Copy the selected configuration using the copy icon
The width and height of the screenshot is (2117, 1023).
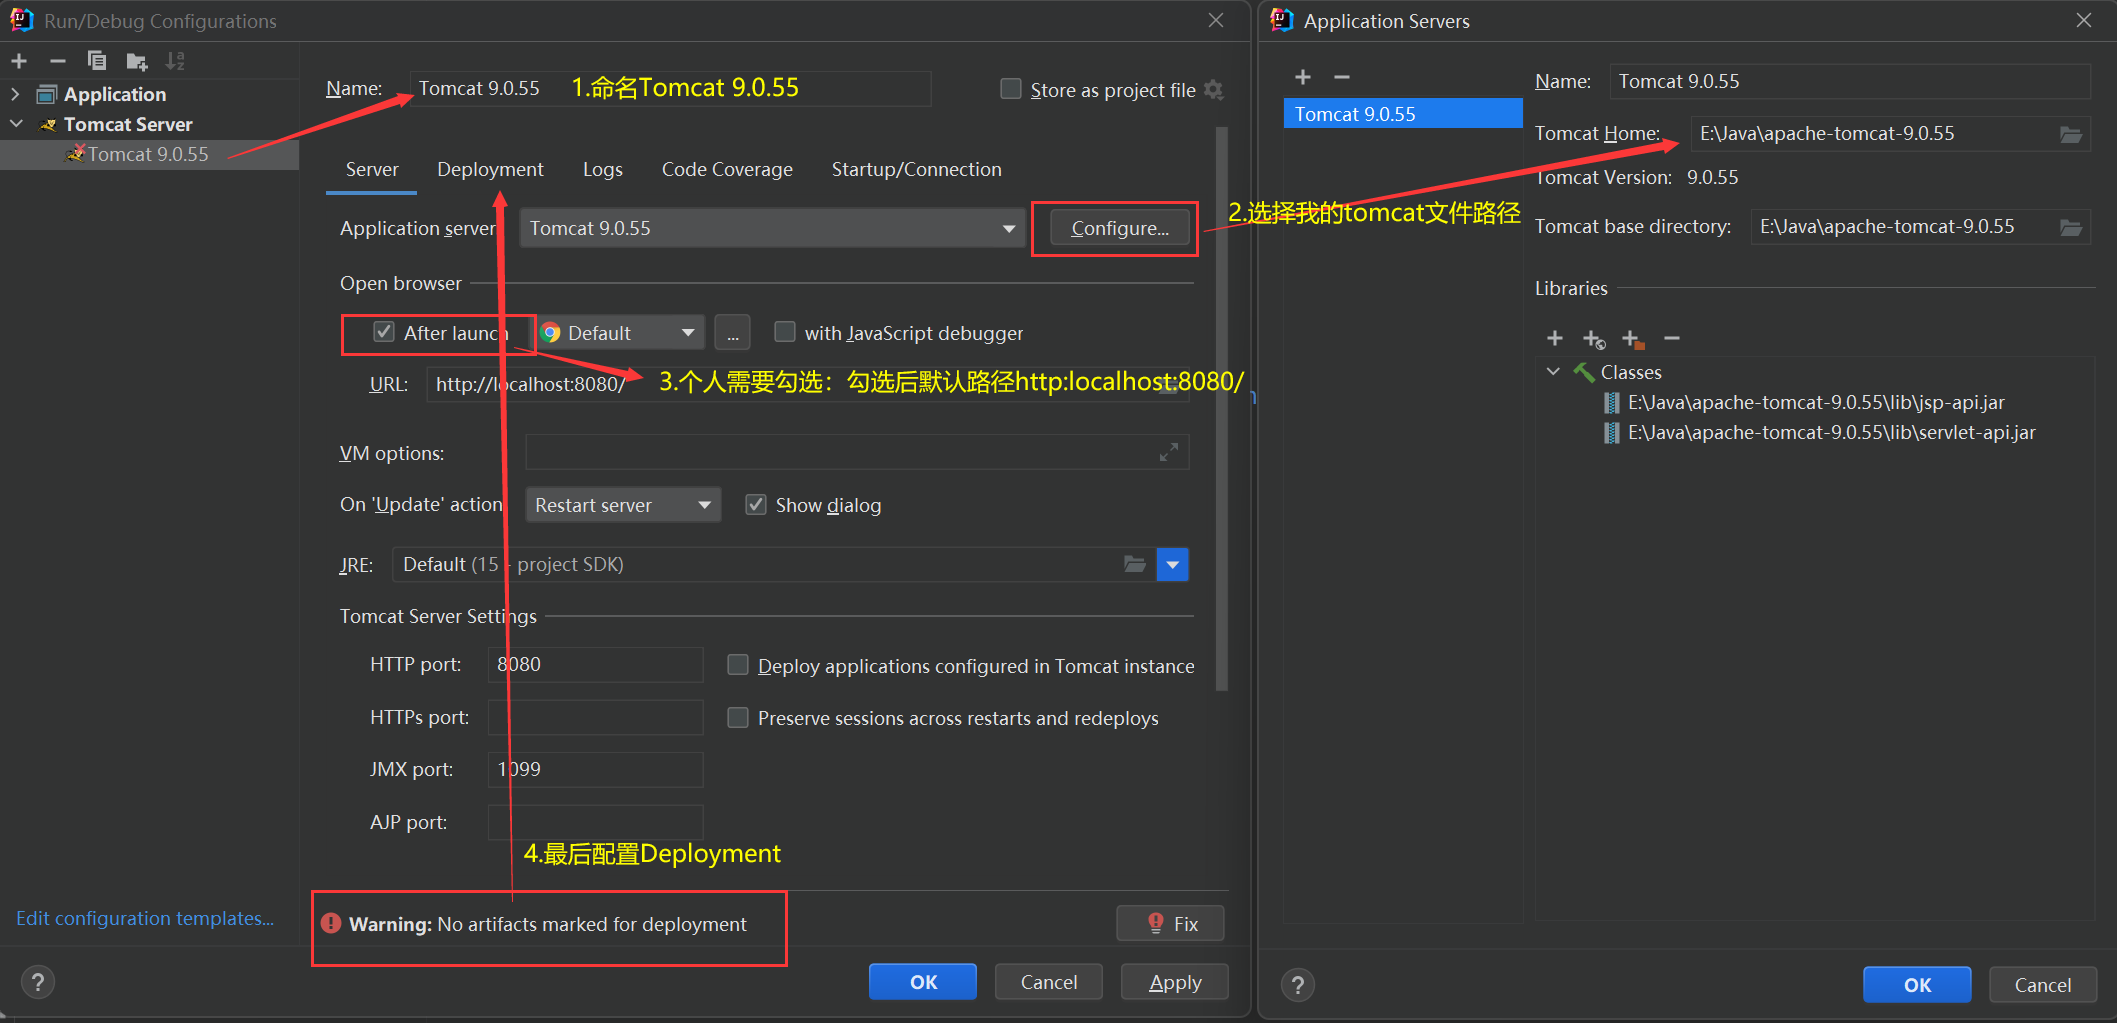[97, 60]
